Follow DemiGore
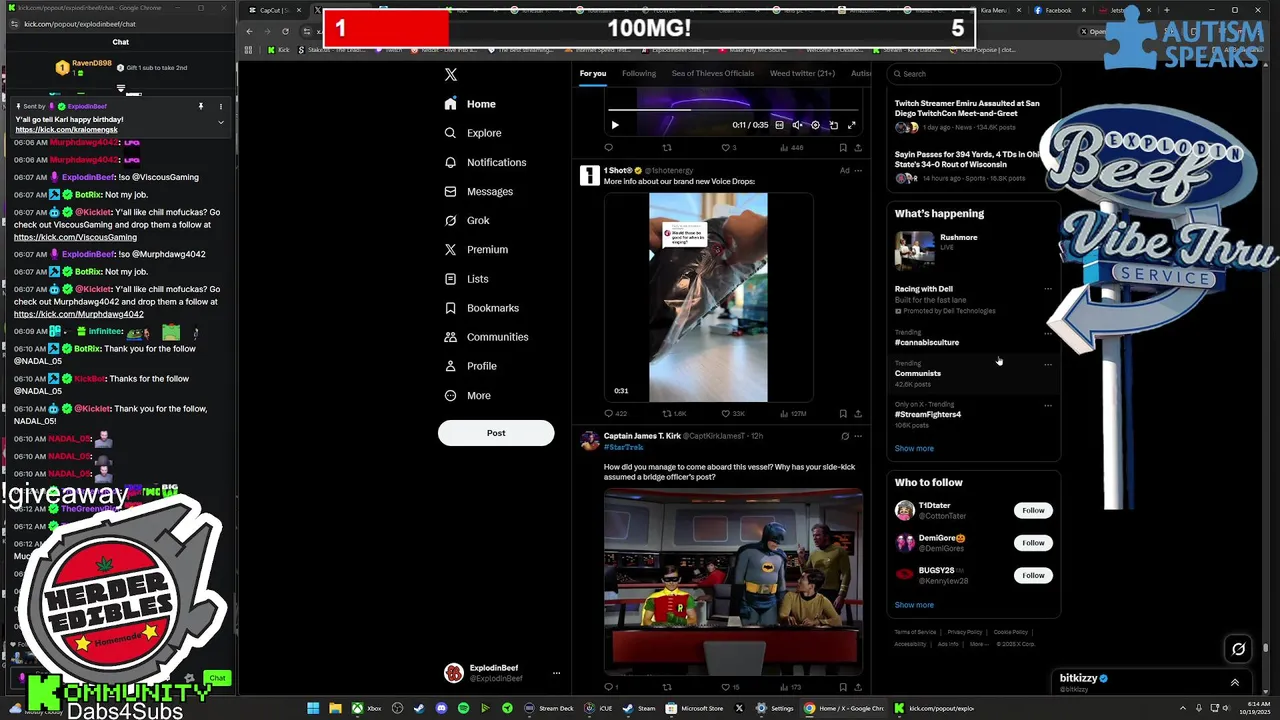1280x720 pixels. tap(1033, 543)
